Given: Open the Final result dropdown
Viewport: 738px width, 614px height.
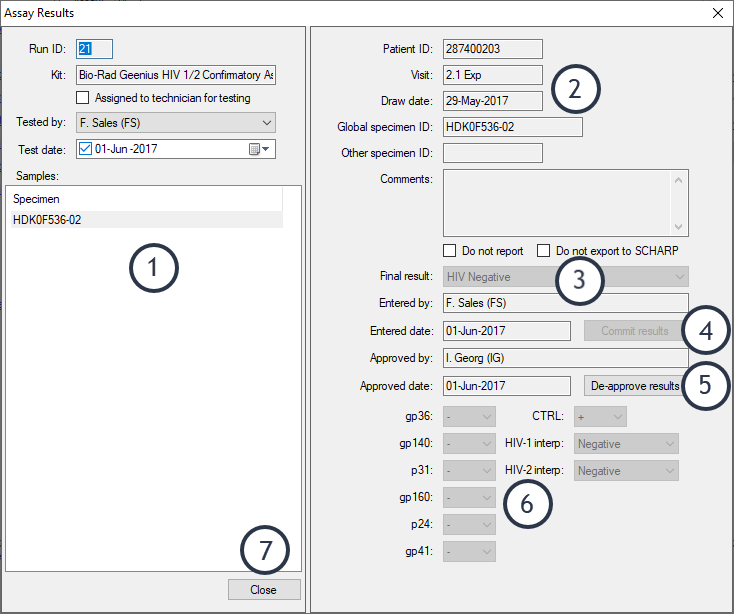Looking at the screenshot, I should coord(680,276).
